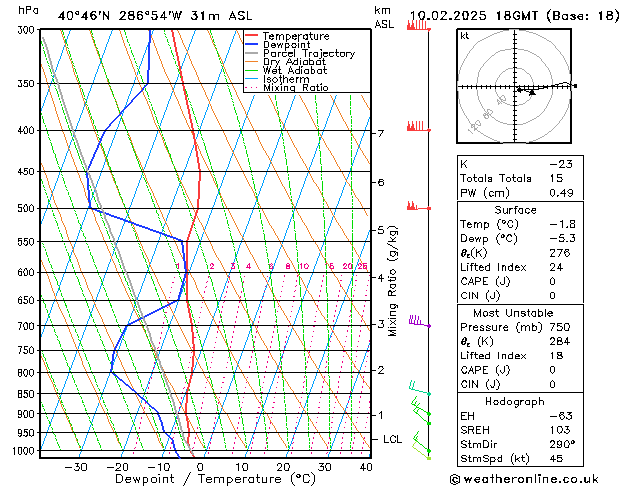
Task: Click the coordinates text "40°46'N 286°54'W 31m ASL"
Action: [155, 16]
